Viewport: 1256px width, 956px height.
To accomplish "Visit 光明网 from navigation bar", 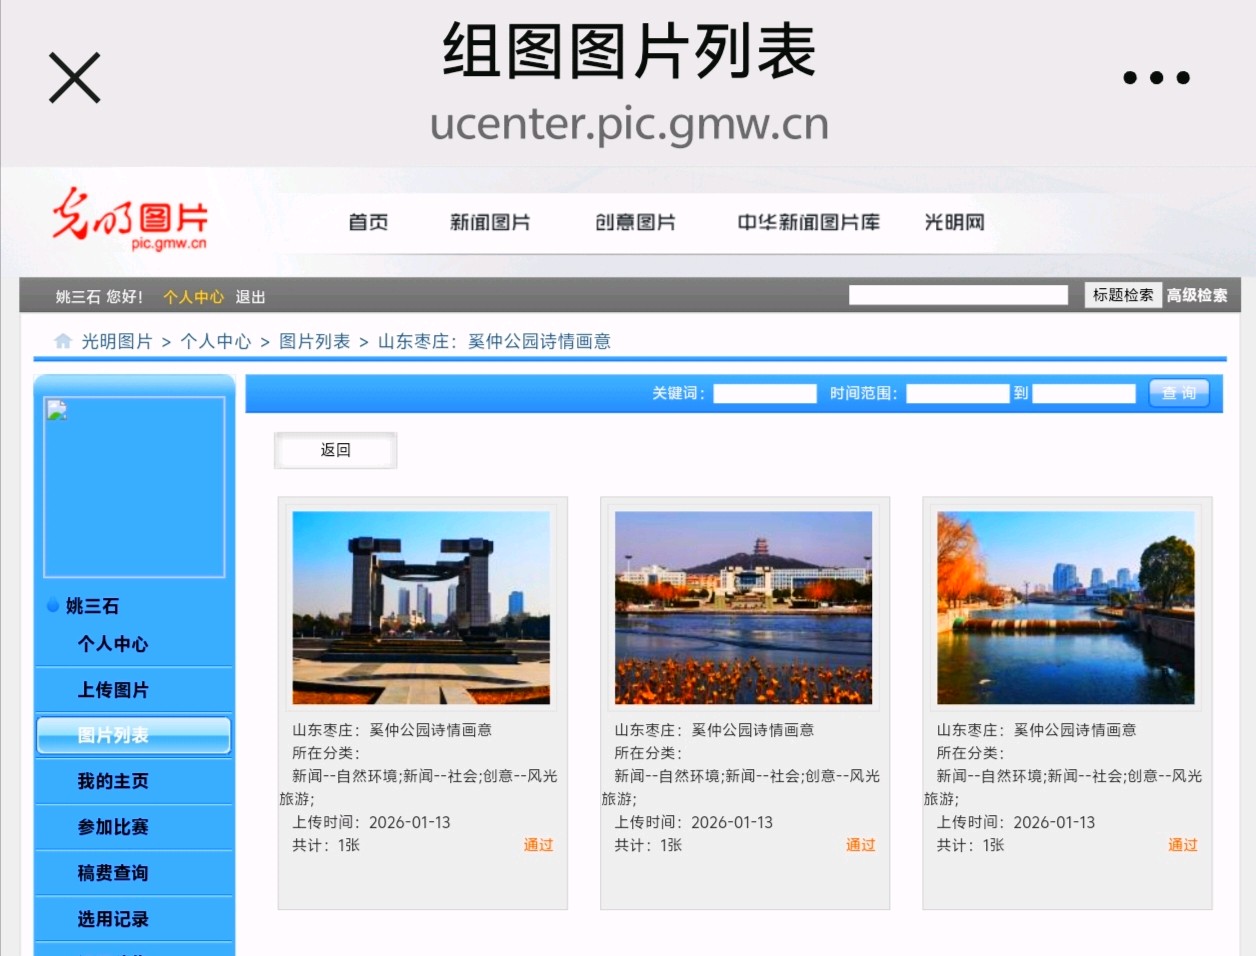I will click(954, 222).
